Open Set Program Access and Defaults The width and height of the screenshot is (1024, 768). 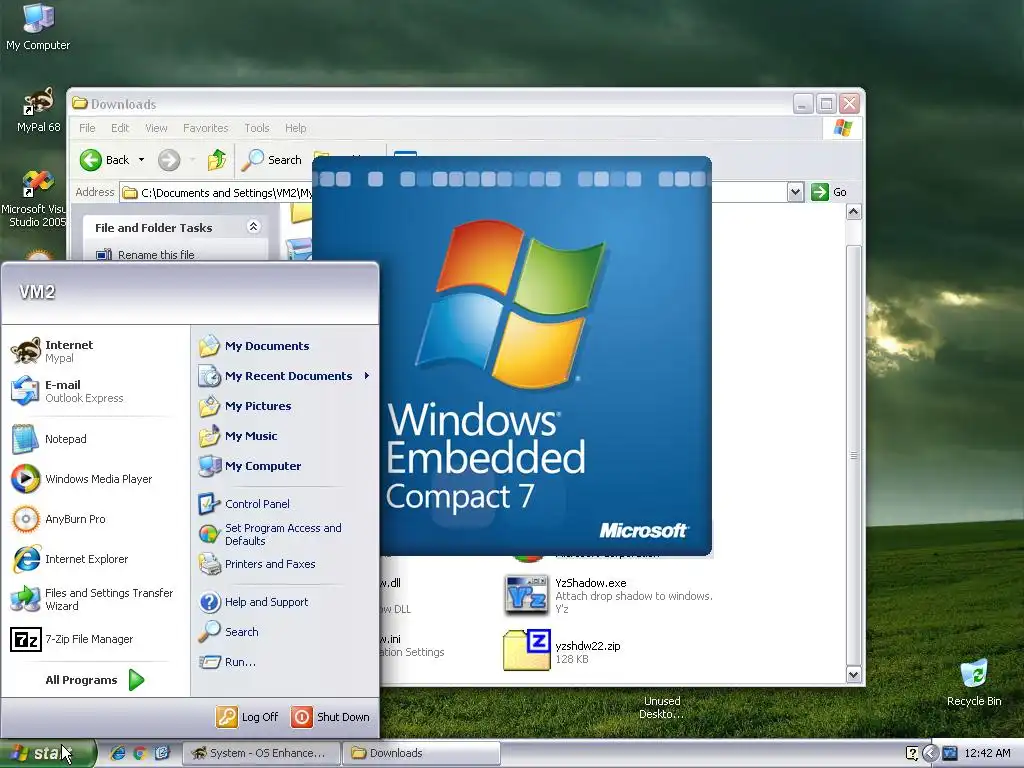pyautogui.click(x=285, y=534)
